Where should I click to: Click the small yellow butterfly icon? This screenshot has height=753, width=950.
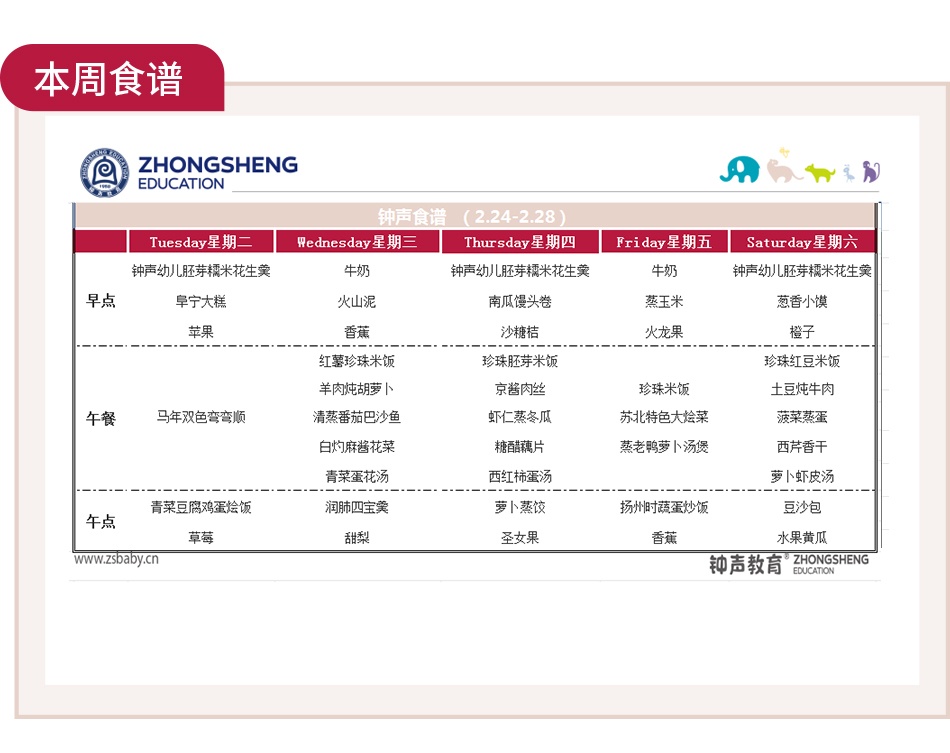784,152
